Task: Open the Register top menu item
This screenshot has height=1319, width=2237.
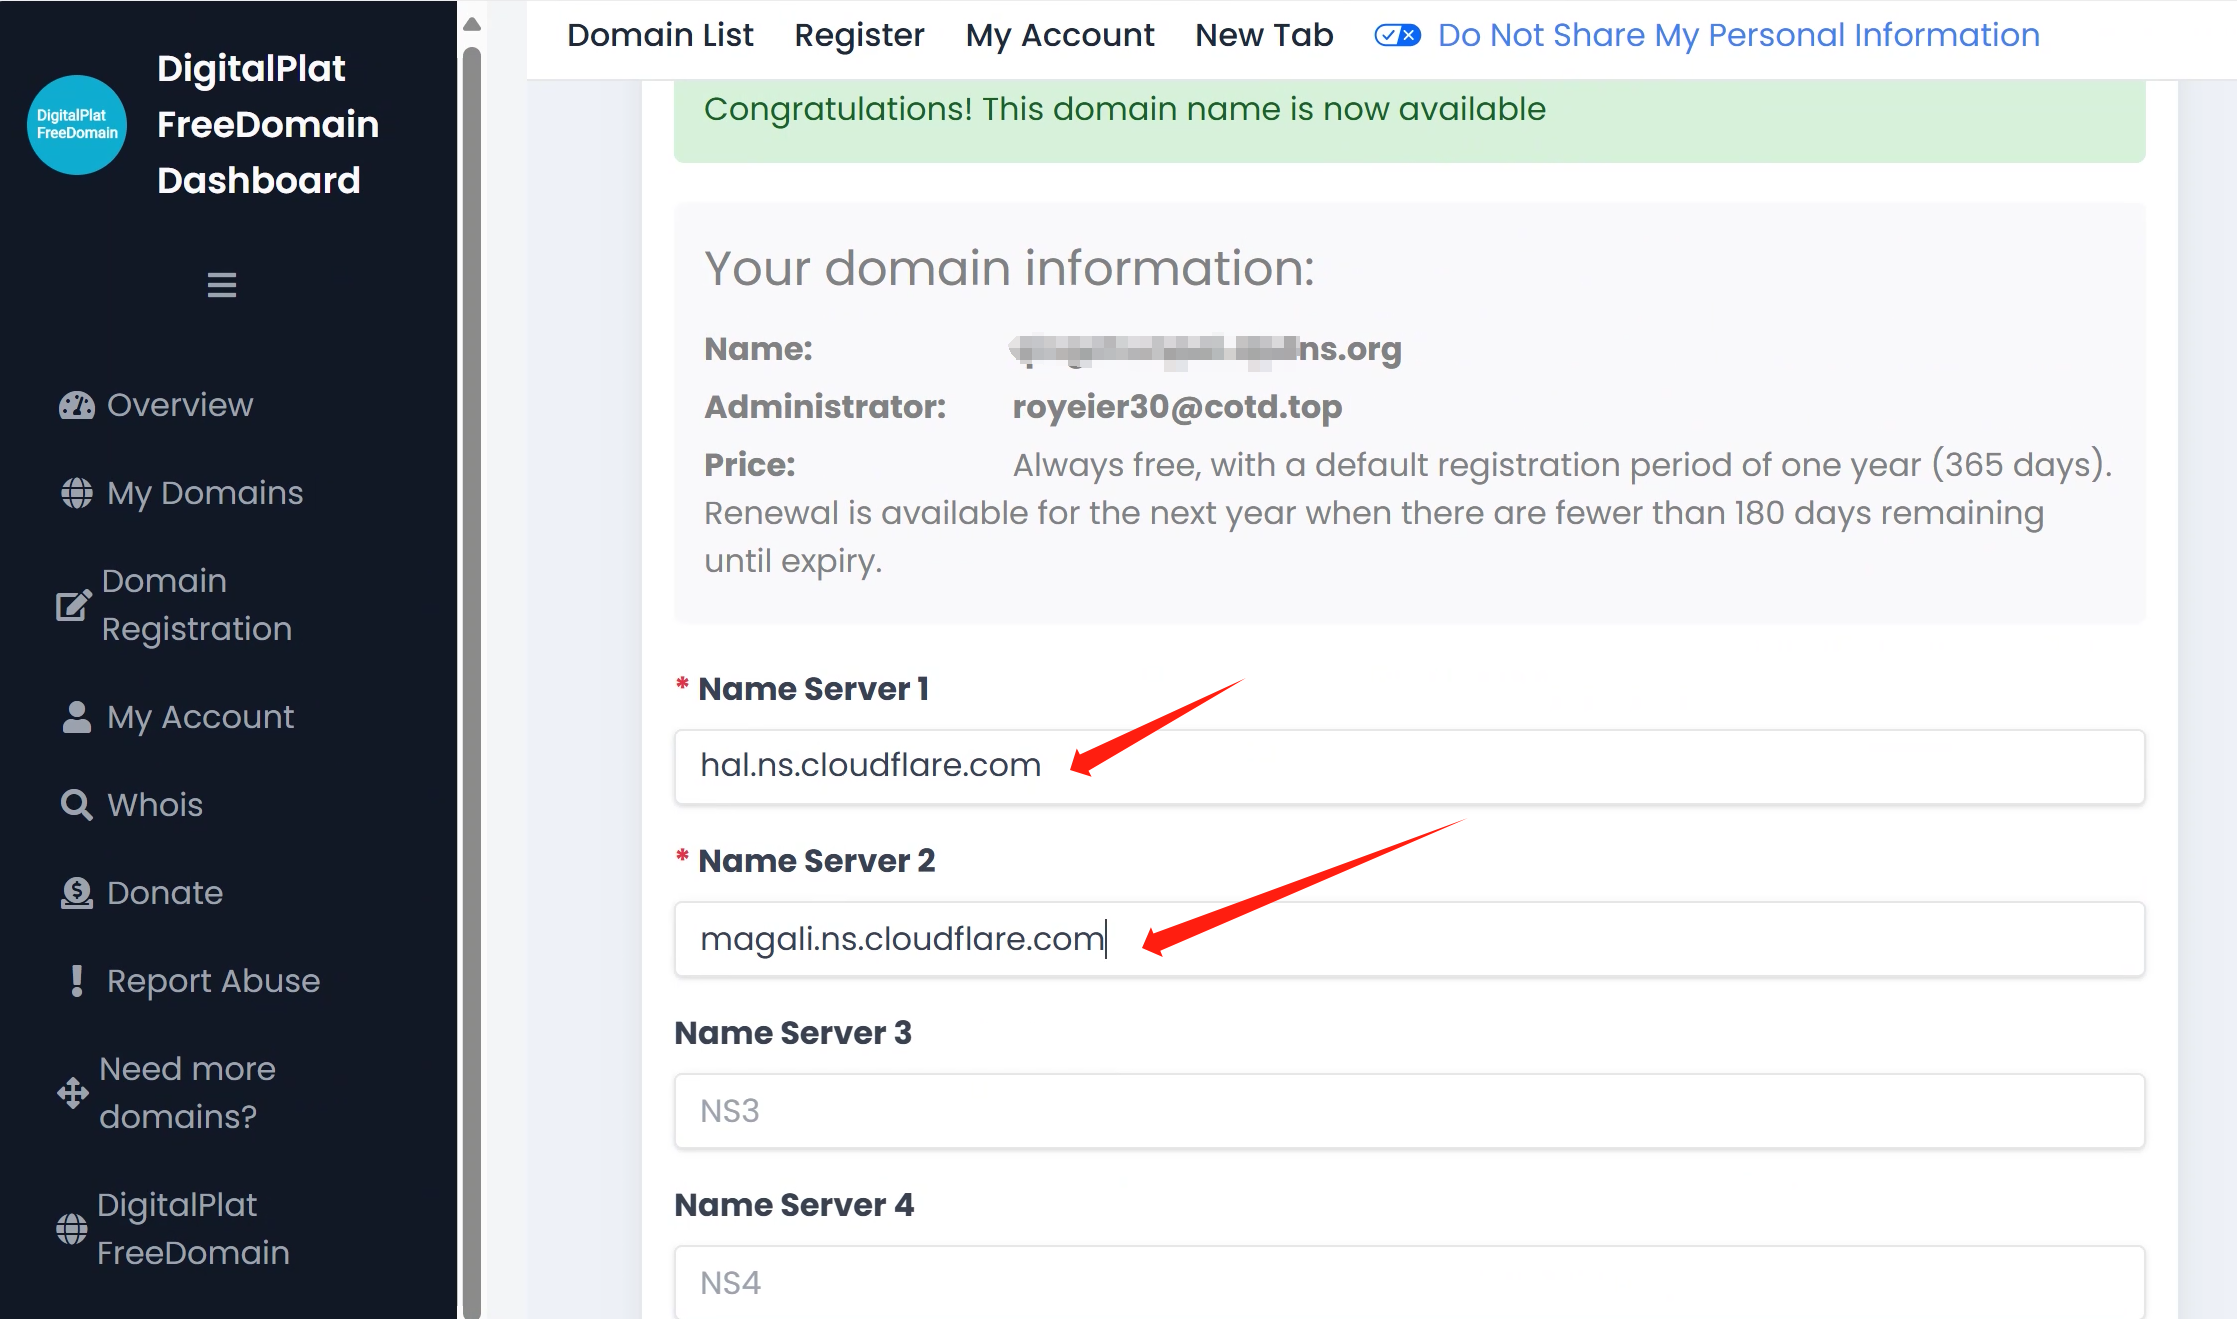Action: [859, 35]
